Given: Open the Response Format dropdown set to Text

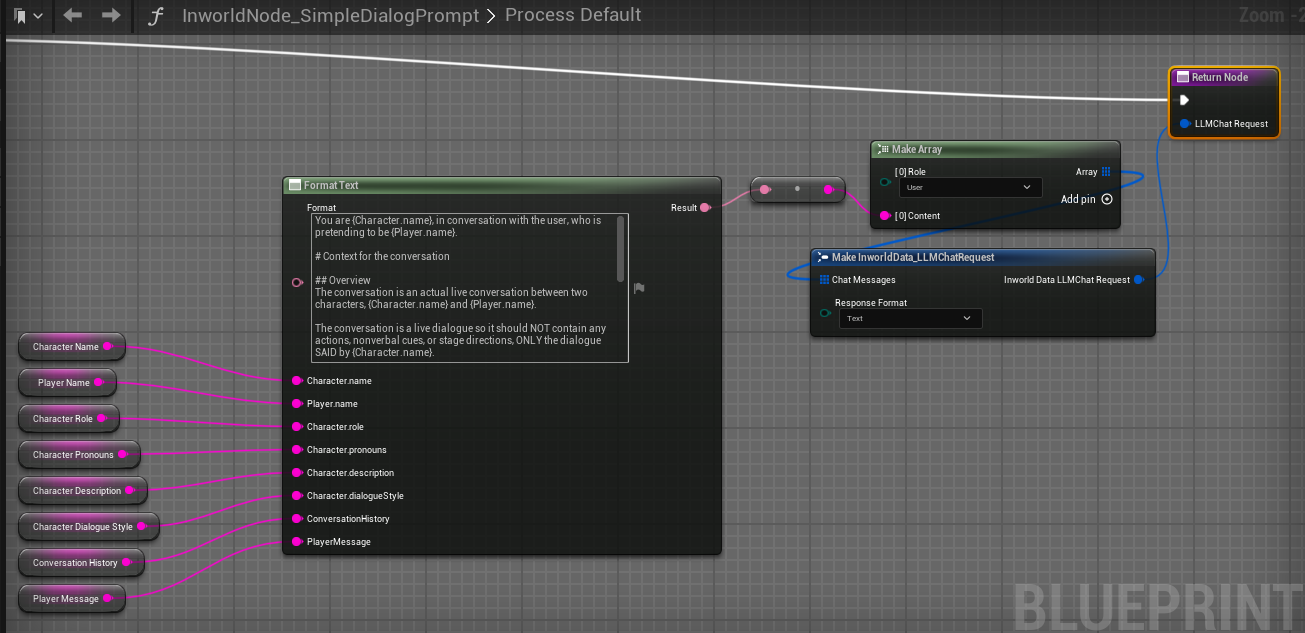Looking at the screenshot, I should coord(910,318).
